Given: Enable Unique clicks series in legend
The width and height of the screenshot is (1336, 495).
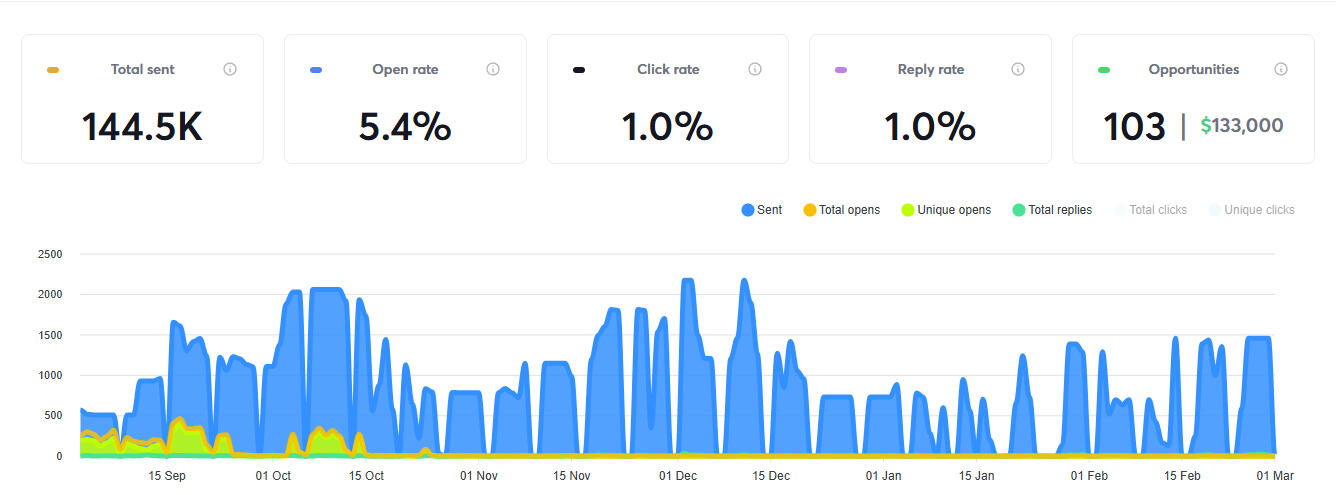Looking at the screenshot, I should point(1251,210).
